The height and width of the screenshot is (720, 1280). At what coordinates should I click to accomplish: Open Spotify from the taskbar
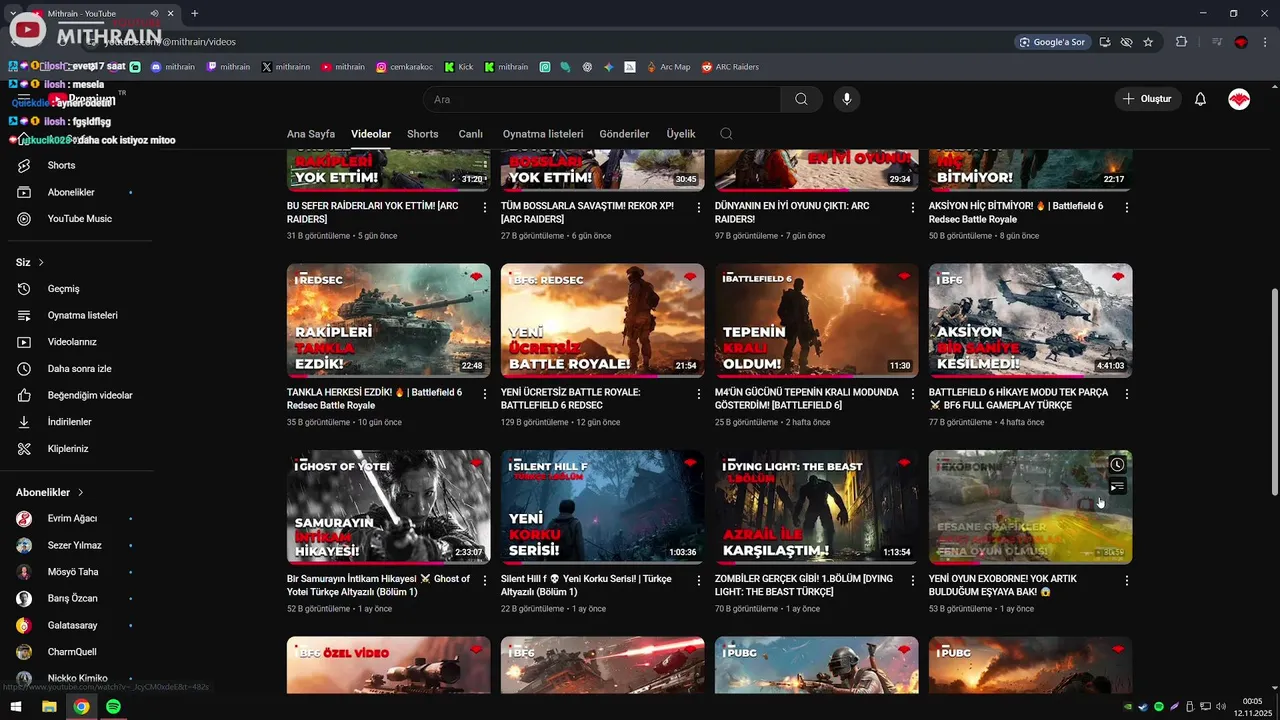113,707
